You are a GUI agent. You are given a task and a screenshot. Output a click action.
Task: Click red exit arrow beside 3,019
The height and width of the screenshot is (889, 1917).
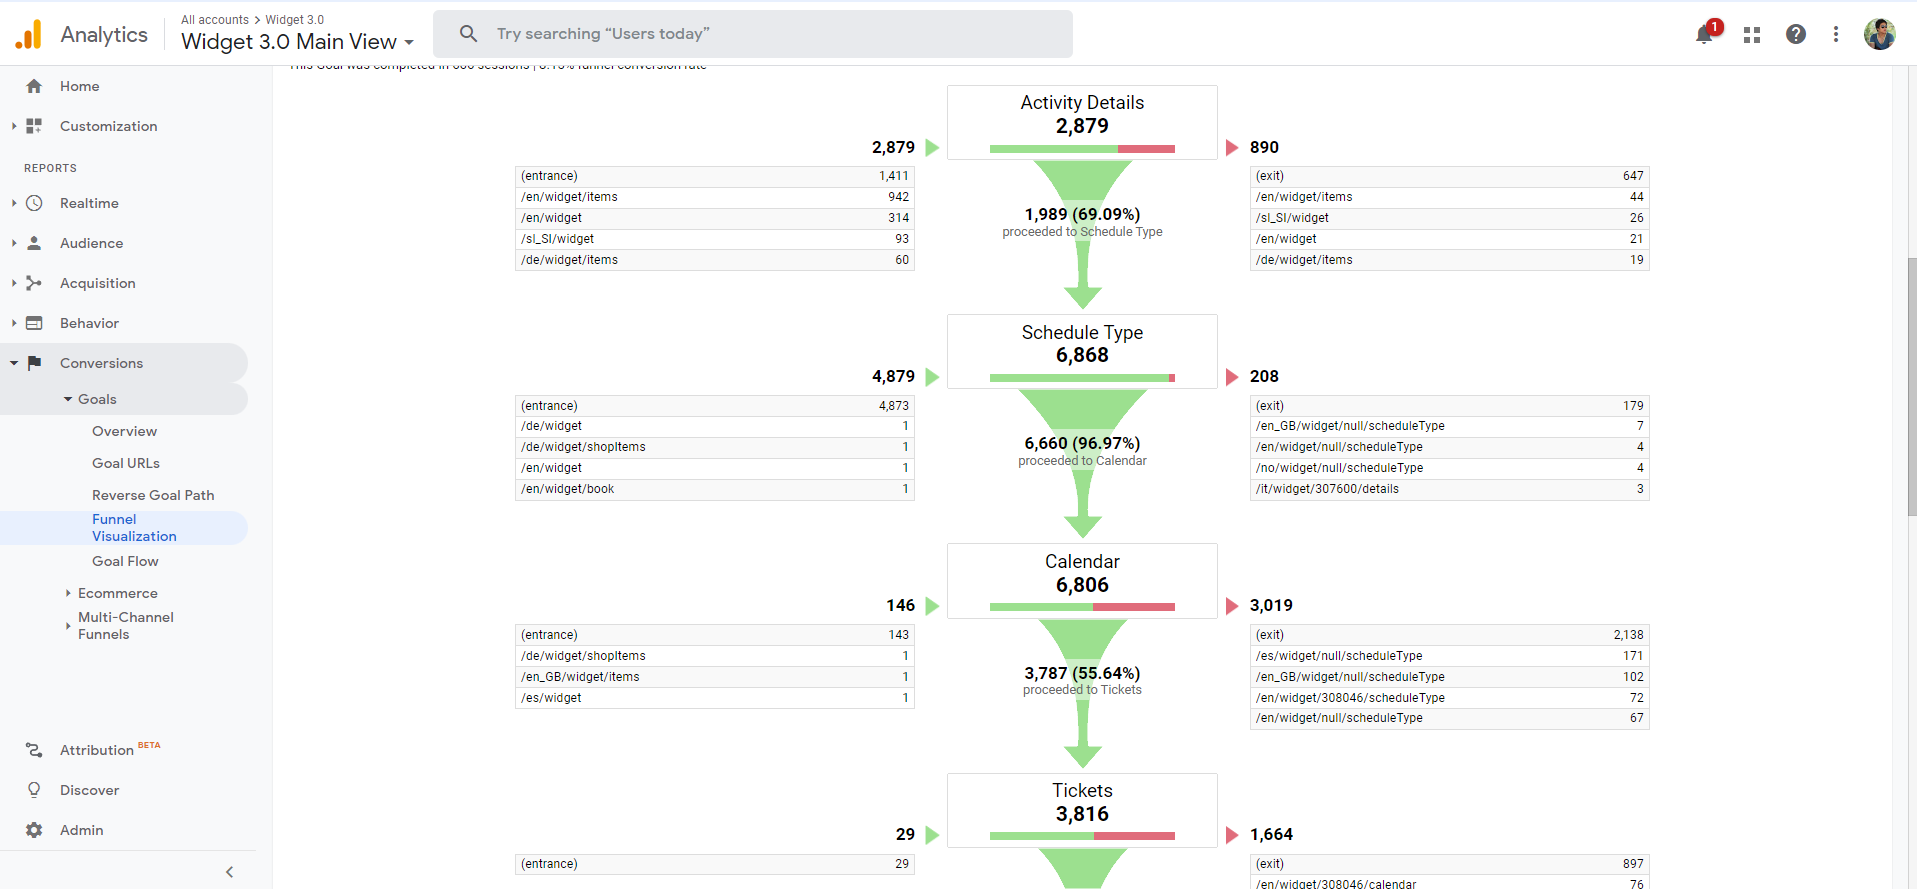[1232, 606]
